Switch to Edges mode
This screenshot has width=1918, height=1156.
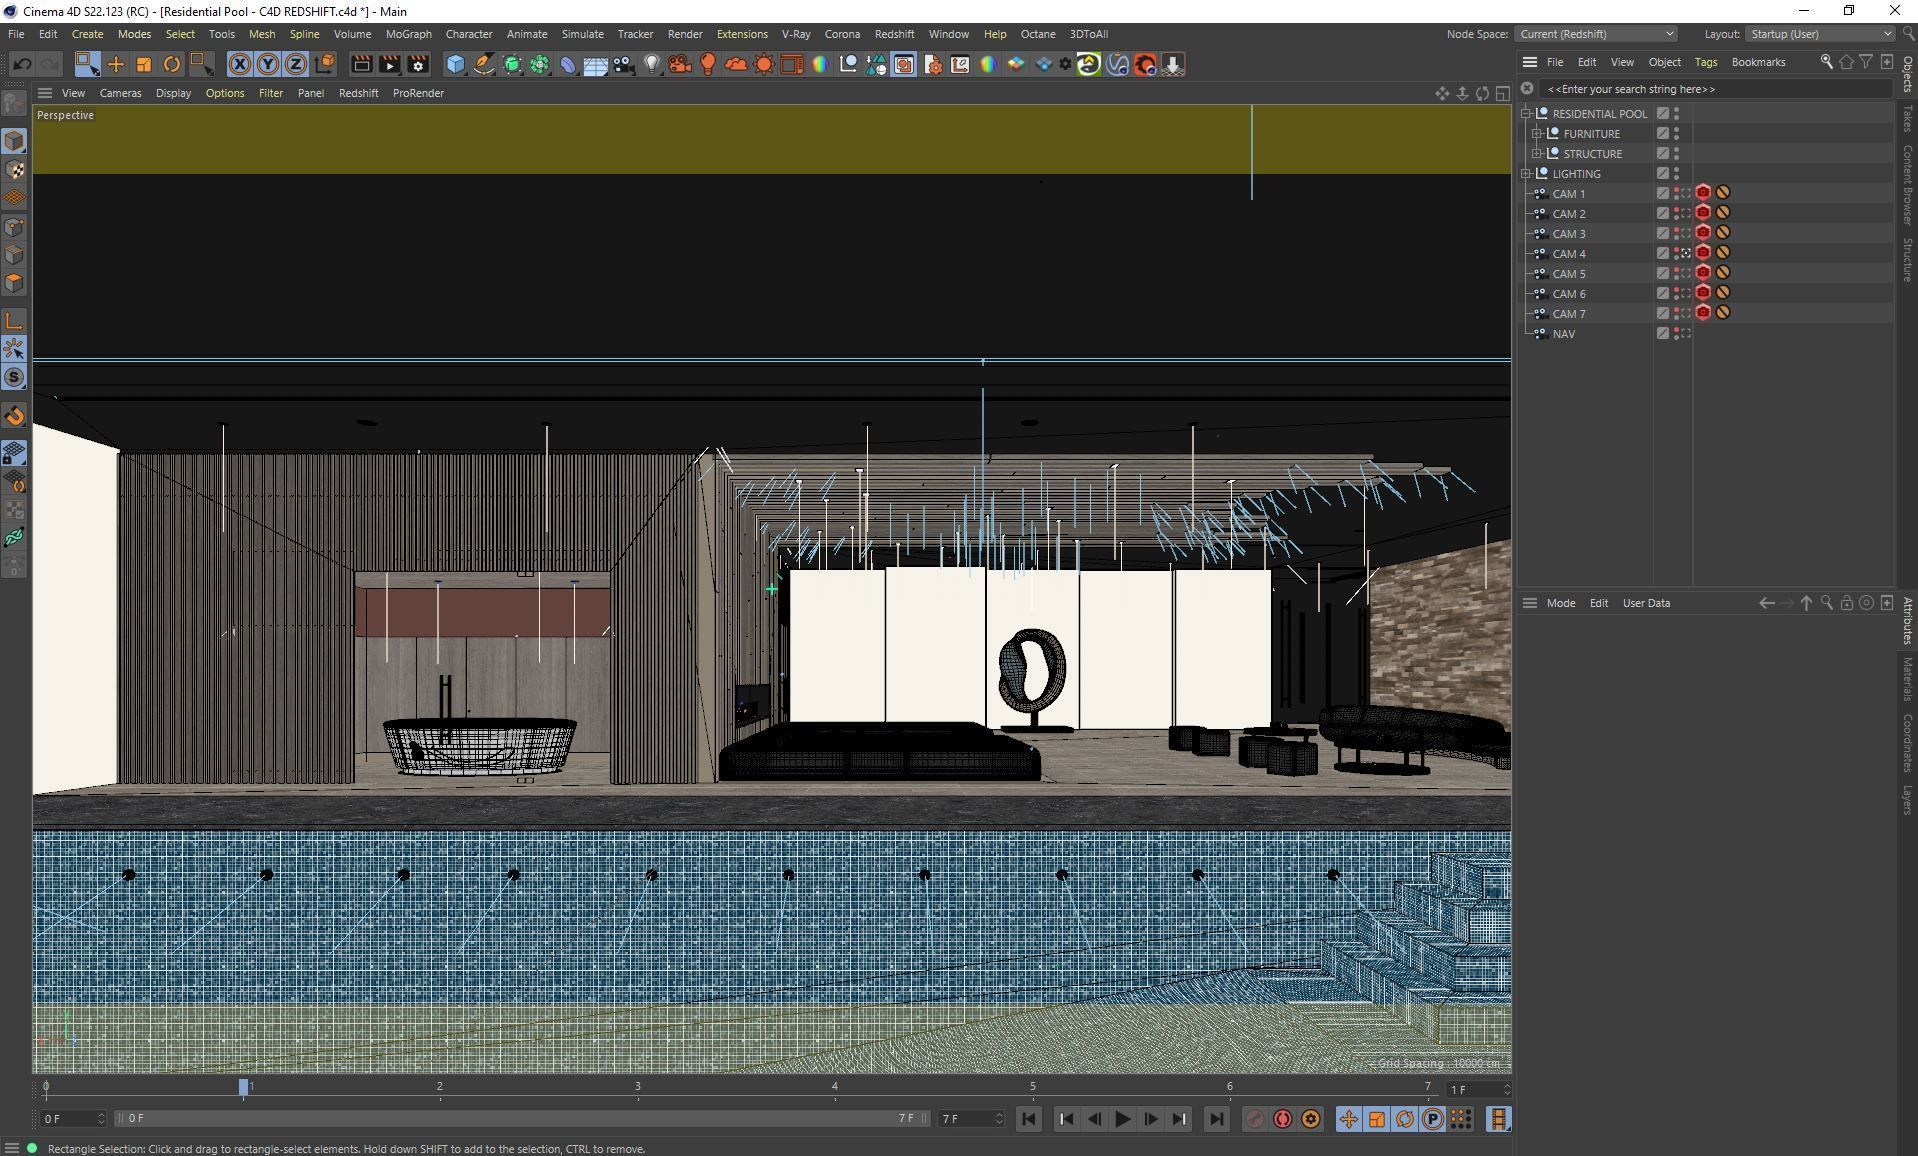pyautogui.click(x=15, y=255)
